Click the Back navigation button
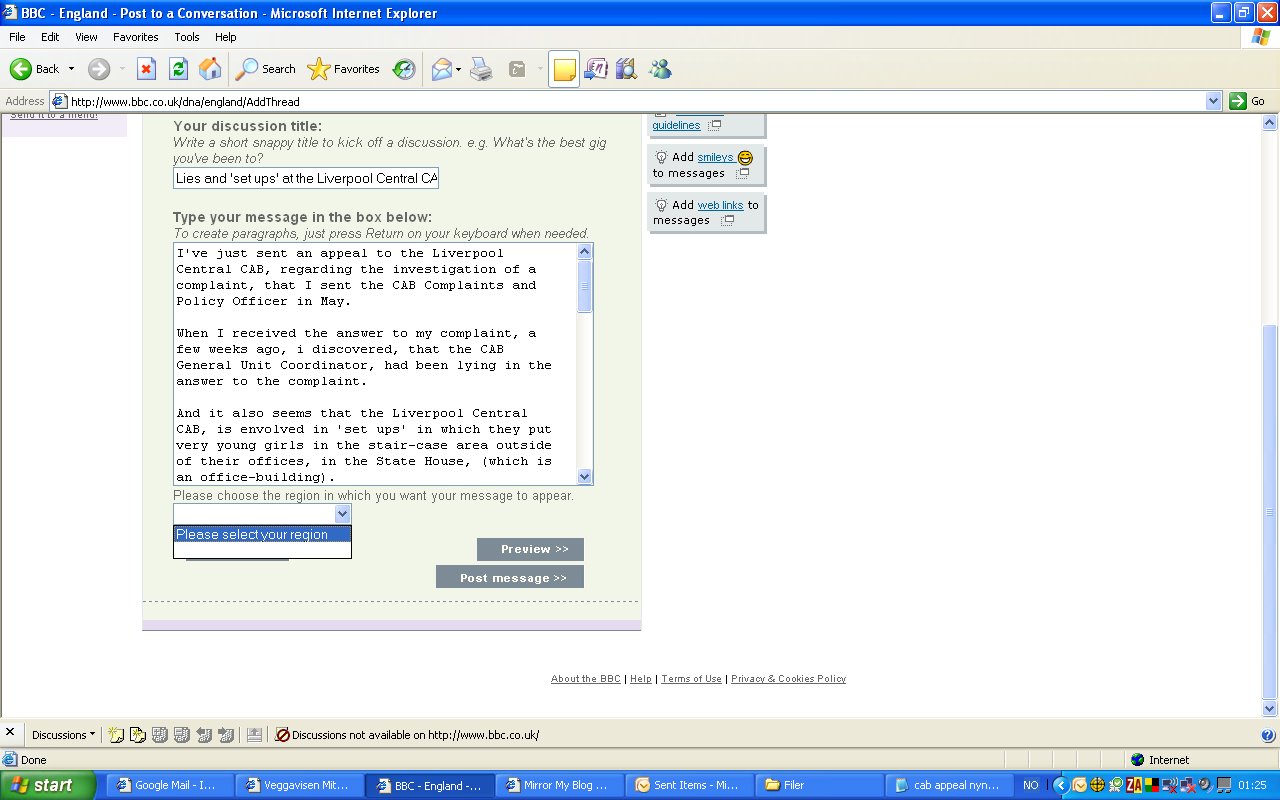Viewport: 1280px width, 800px height. click(35, 69)
